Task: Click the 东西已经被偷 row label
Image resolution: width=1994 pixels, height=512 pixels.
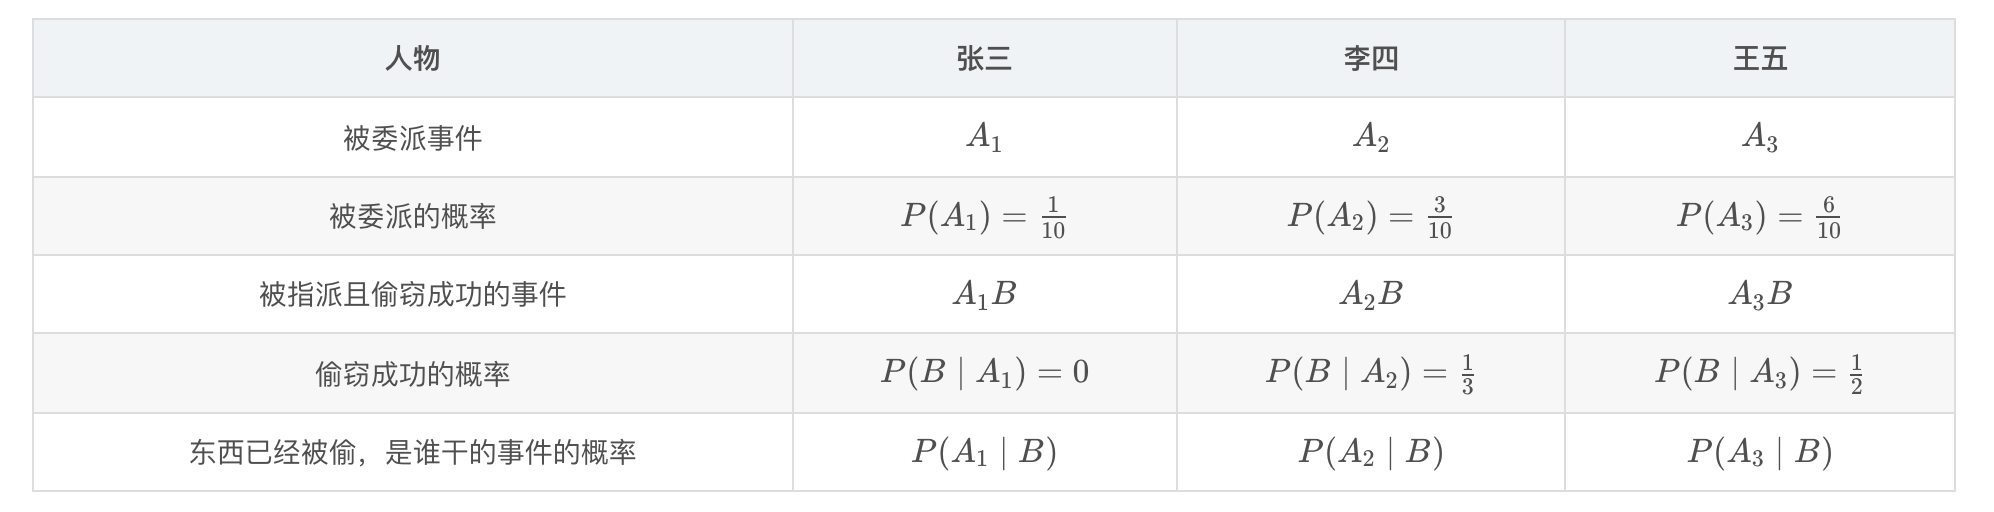Action: coord(412,452)
